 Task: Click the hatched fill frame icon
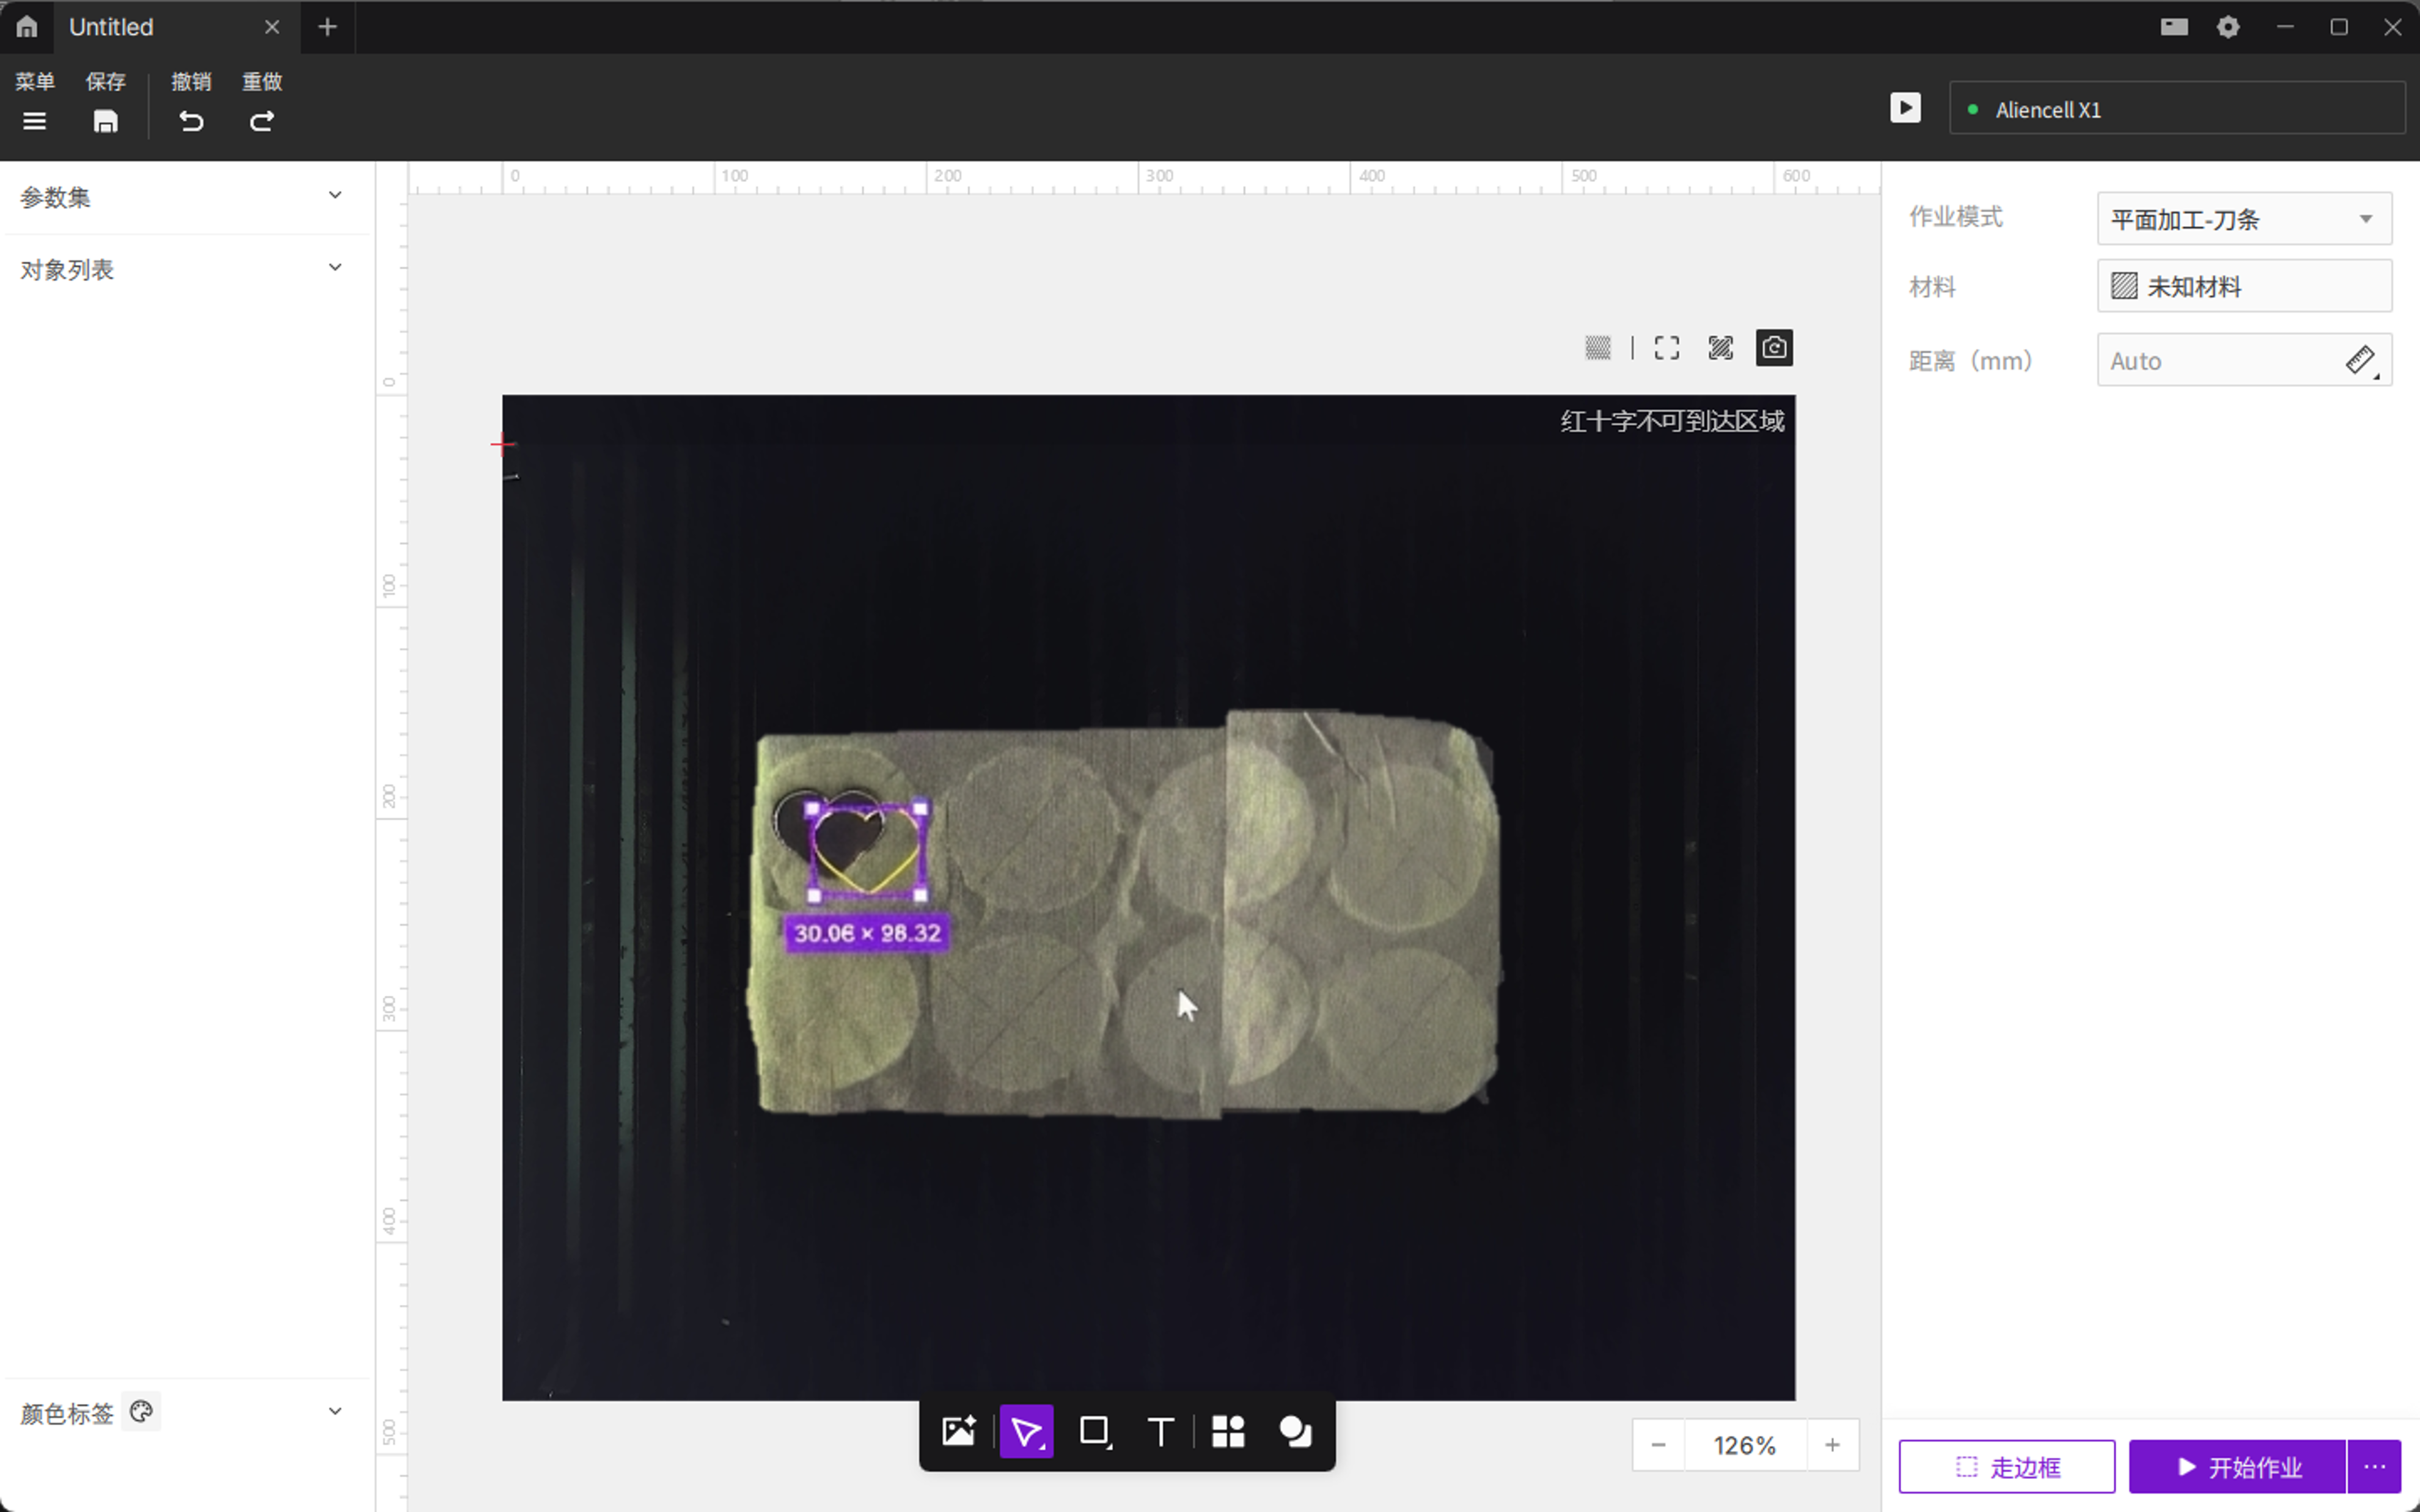point(1720,348)
